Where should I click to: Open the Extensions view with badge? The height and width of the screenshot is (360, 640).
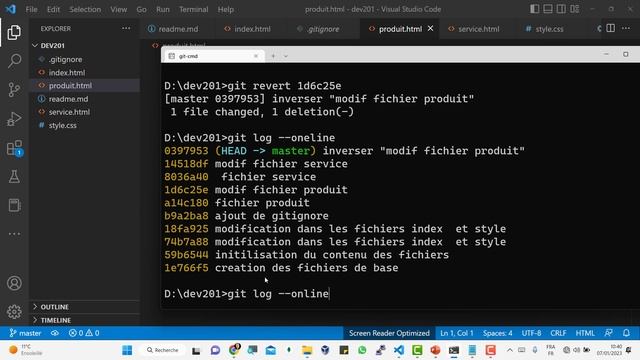14,148
